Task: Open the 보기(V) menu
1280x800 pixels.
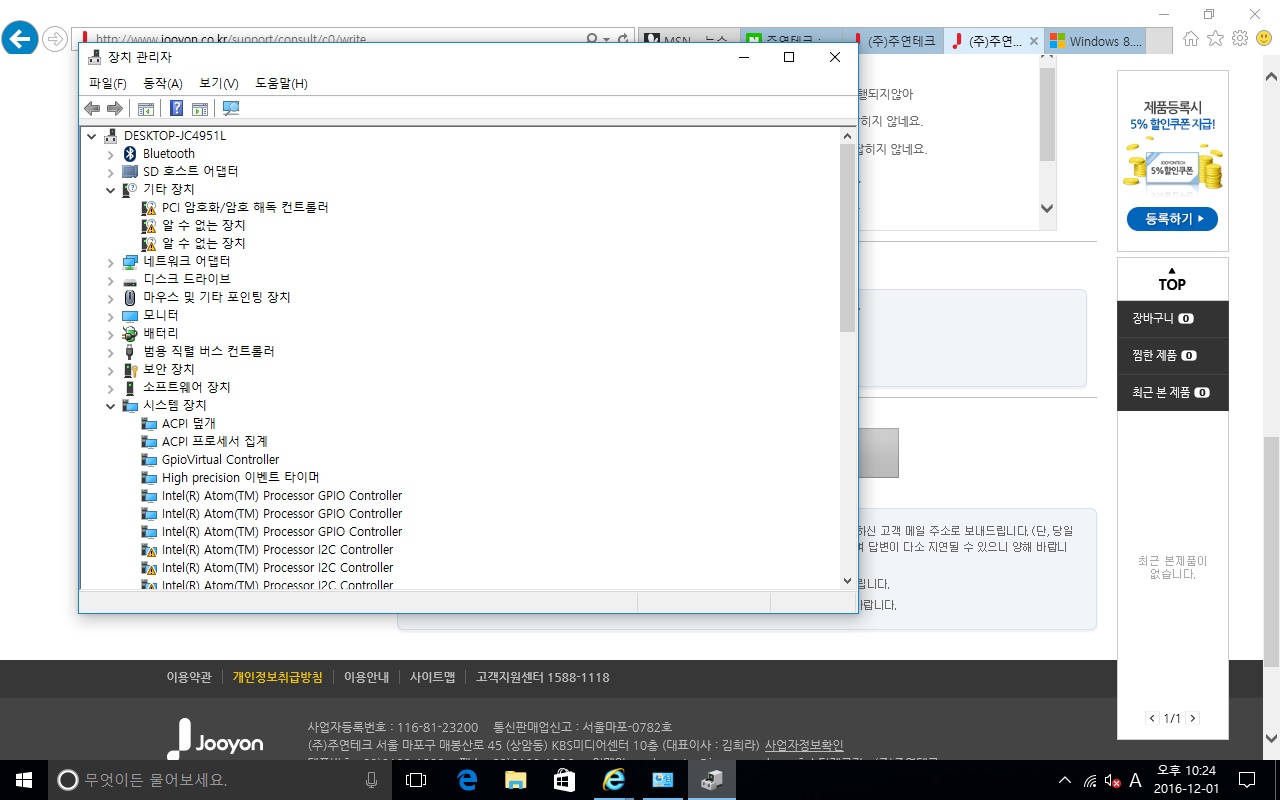Action: click(219, 83)
